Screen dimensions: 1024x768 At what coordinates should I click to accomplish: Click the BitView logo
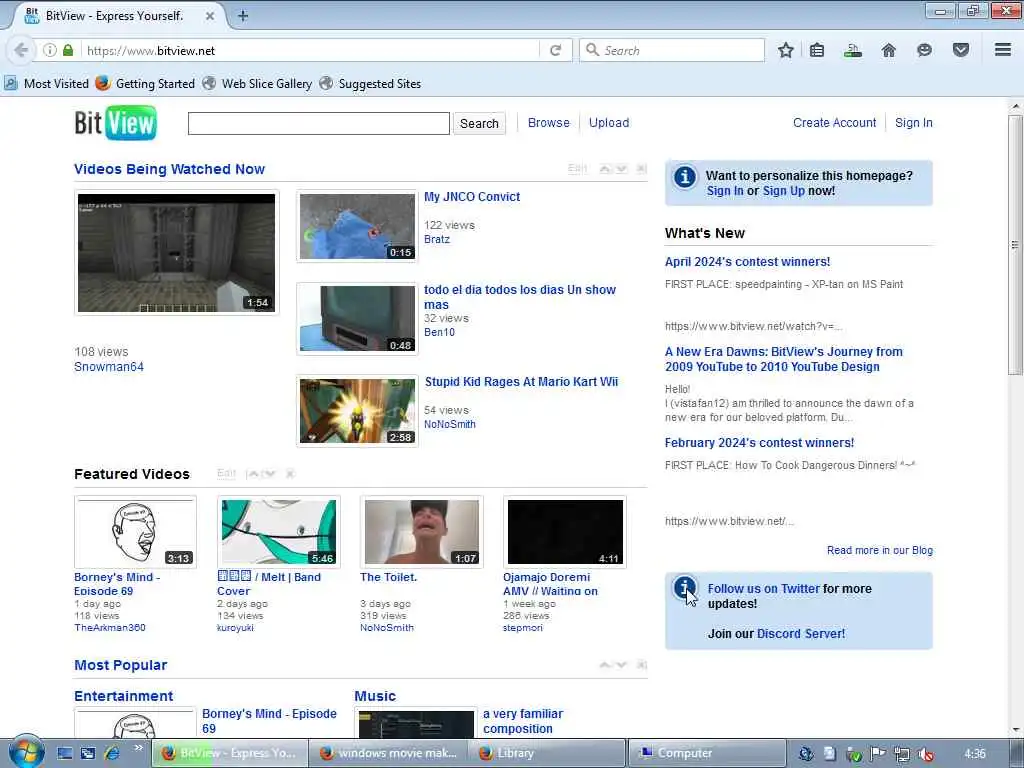pos(116,123)
